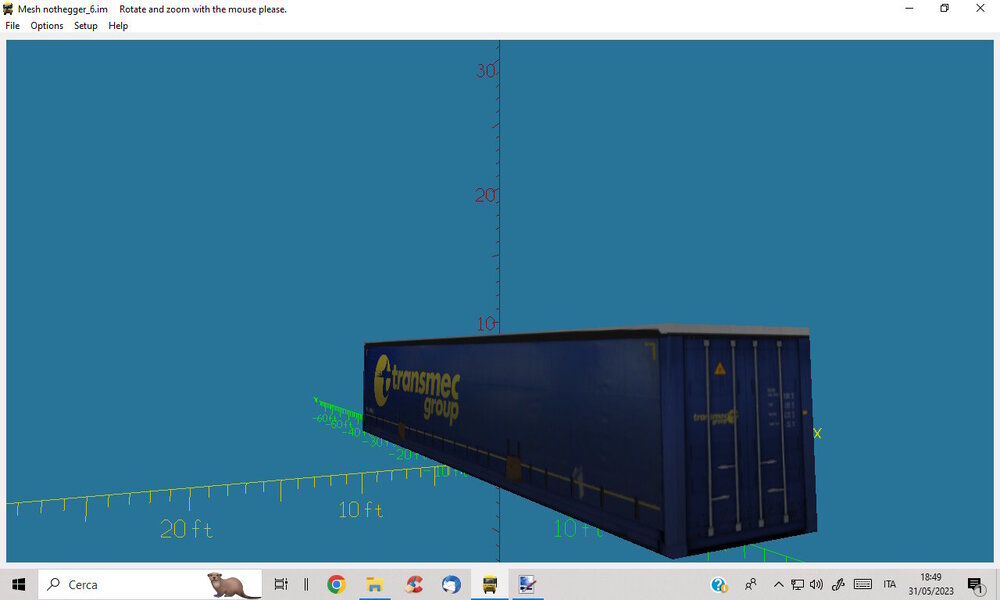Screen dimensions: 1000x600
Task: Minimize the mesh viewer window
Action: pyautogui.click(x=909, y=8)
